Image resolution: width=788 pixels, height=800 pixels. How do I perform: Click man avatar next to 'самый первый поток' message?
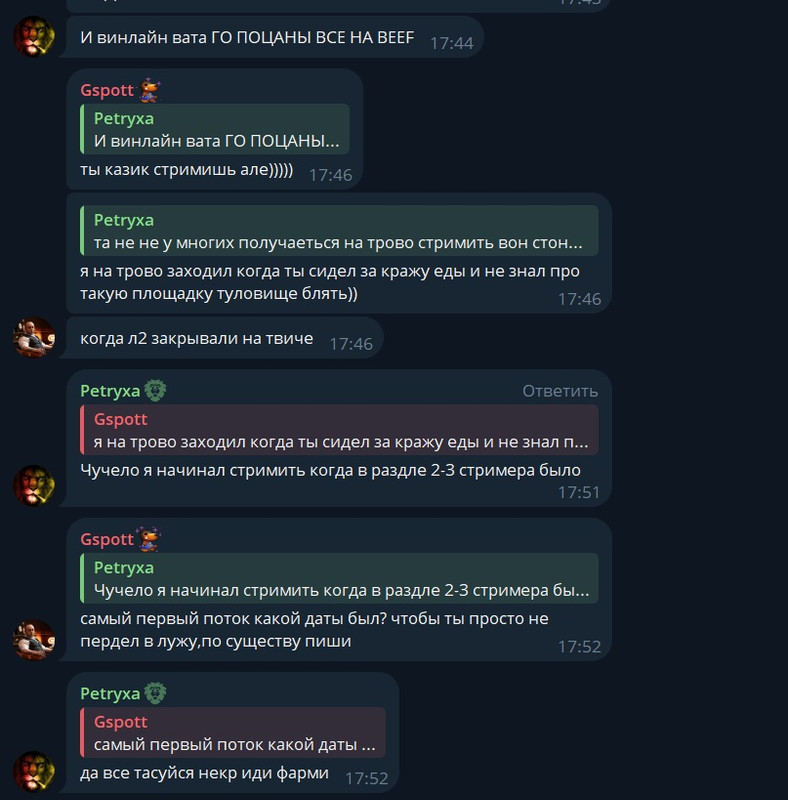[x=34, y=640]
